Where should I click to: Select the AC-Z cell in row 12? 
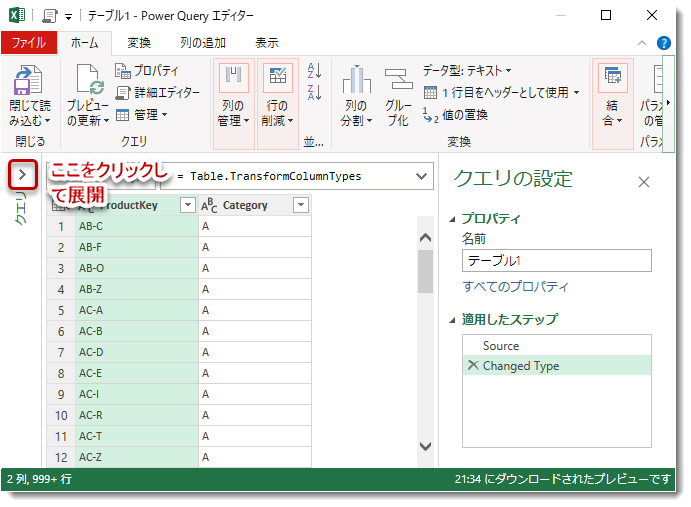pos(137,457)
